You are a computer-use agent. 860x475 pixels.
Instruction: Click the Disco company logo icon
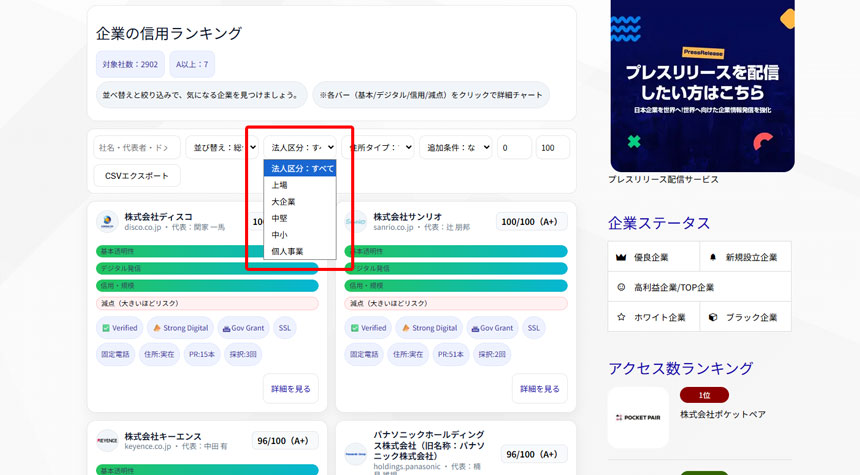[107, 222]
